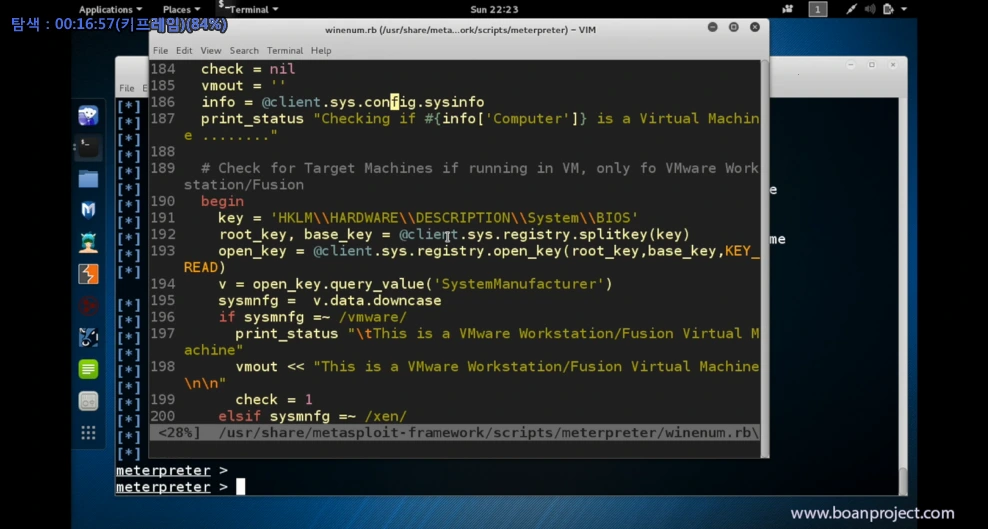
Task: Click the network connection icon in top bar
Action: point(852,9)
